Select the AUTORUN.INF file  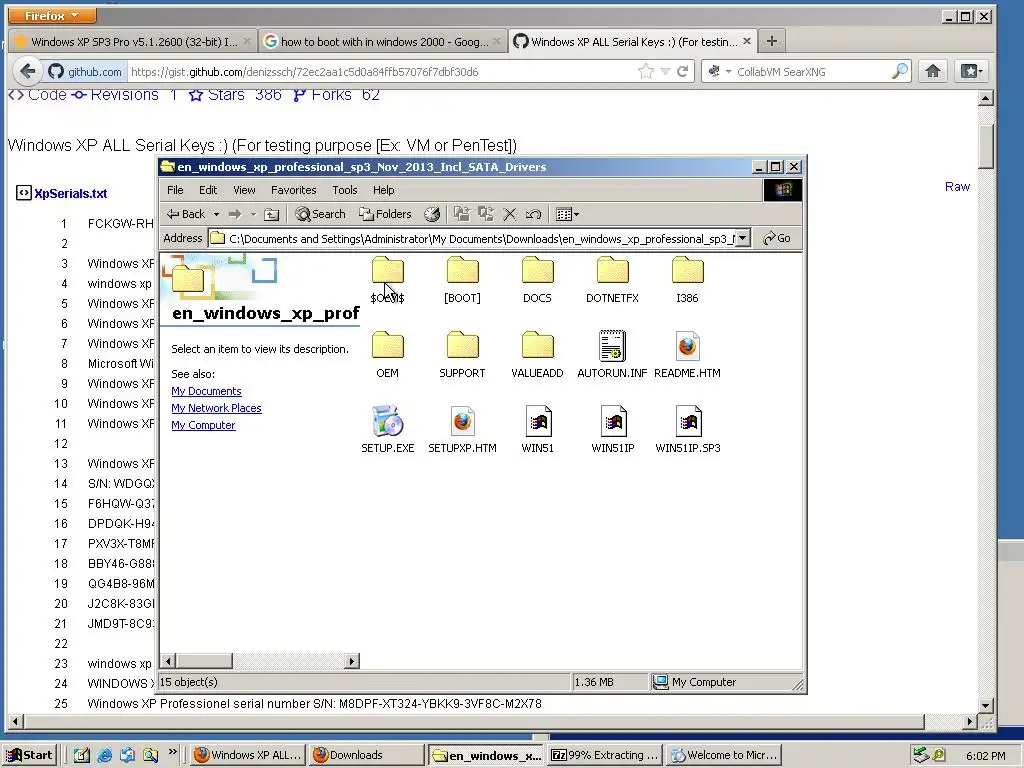[x=613, y=355]
